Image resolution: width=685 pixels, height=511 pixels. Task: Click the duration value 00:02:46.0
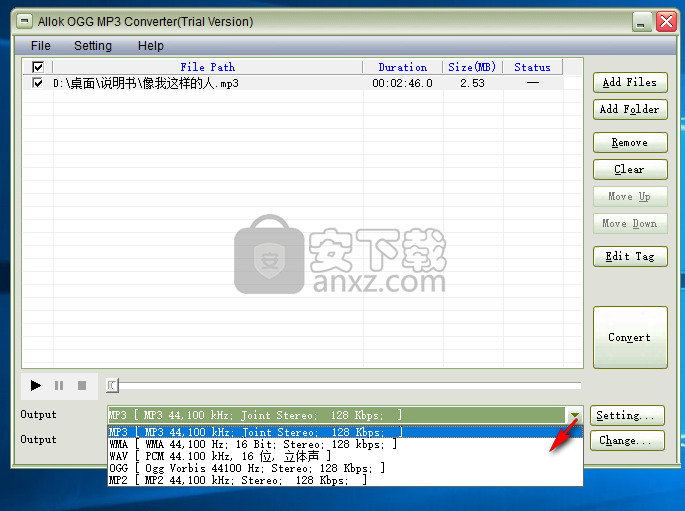click(402, 83)
